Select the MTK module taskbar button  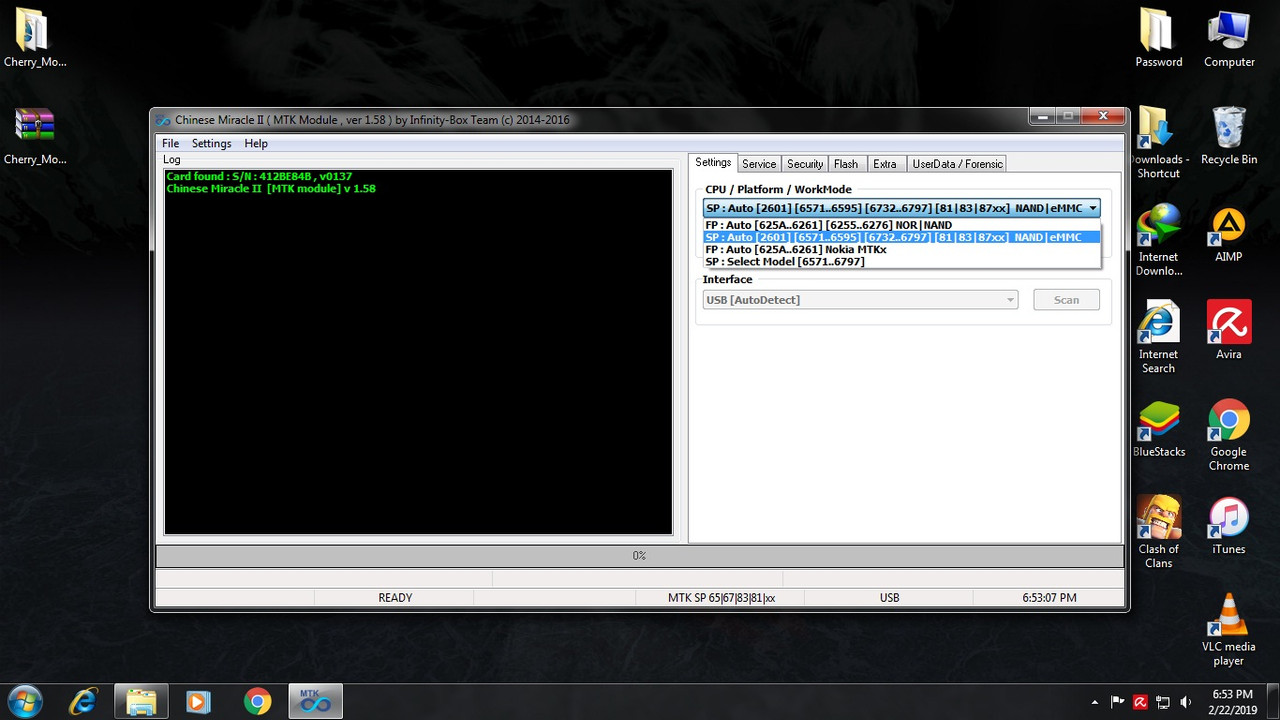316,701
